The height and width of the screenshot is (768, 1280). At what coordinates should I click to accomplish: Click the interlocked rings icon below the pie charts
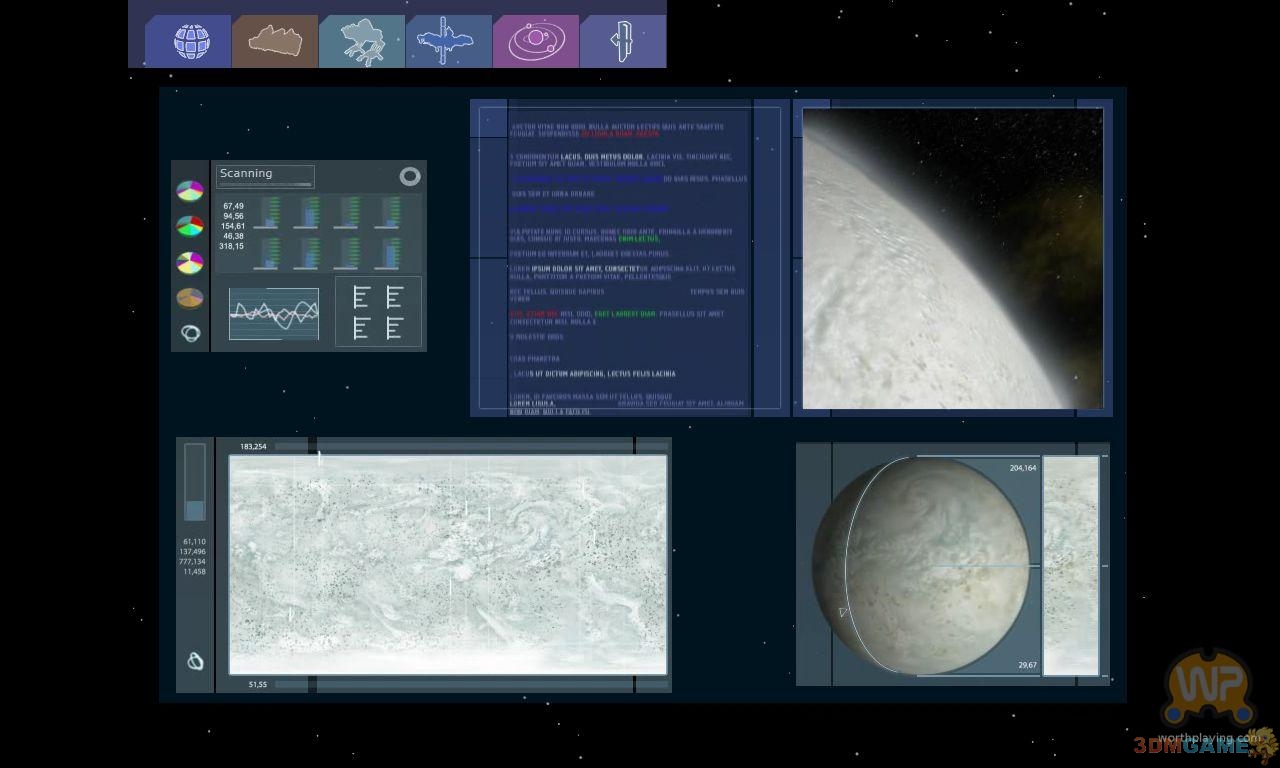click(x=190, y=333)
